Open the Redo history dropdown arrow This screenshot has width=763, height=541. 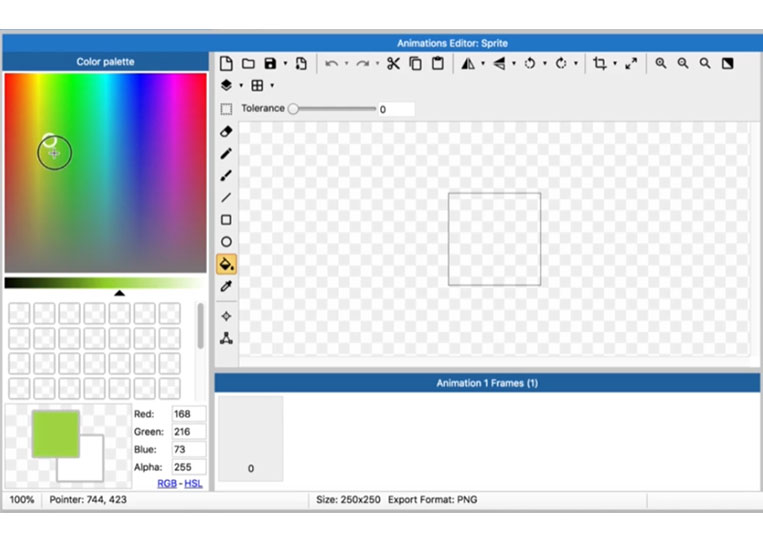(x=378, y=63)
